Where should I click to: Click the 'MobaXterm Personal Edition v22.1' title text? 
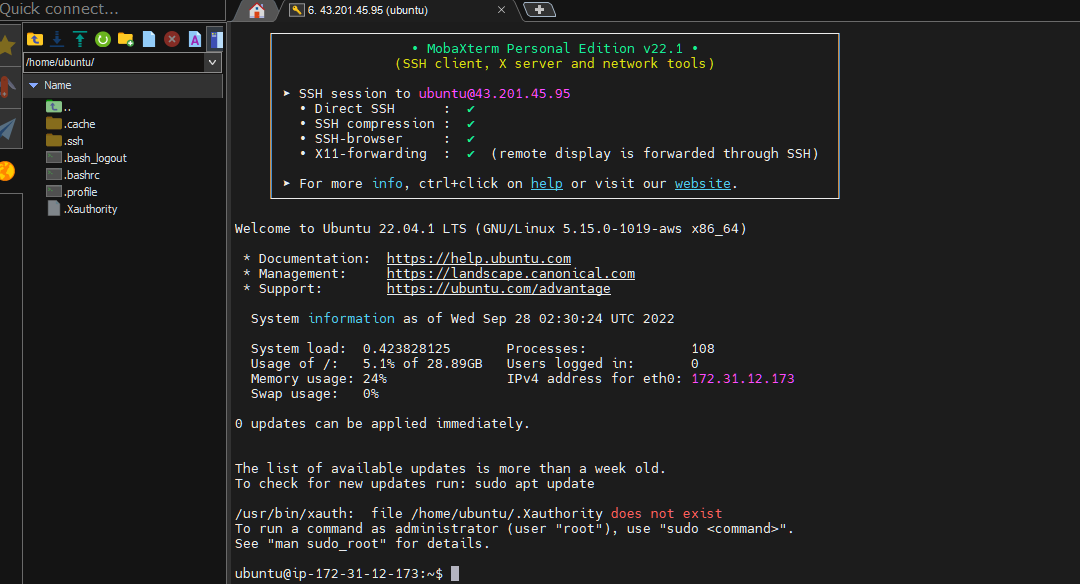tap(554, 48)
